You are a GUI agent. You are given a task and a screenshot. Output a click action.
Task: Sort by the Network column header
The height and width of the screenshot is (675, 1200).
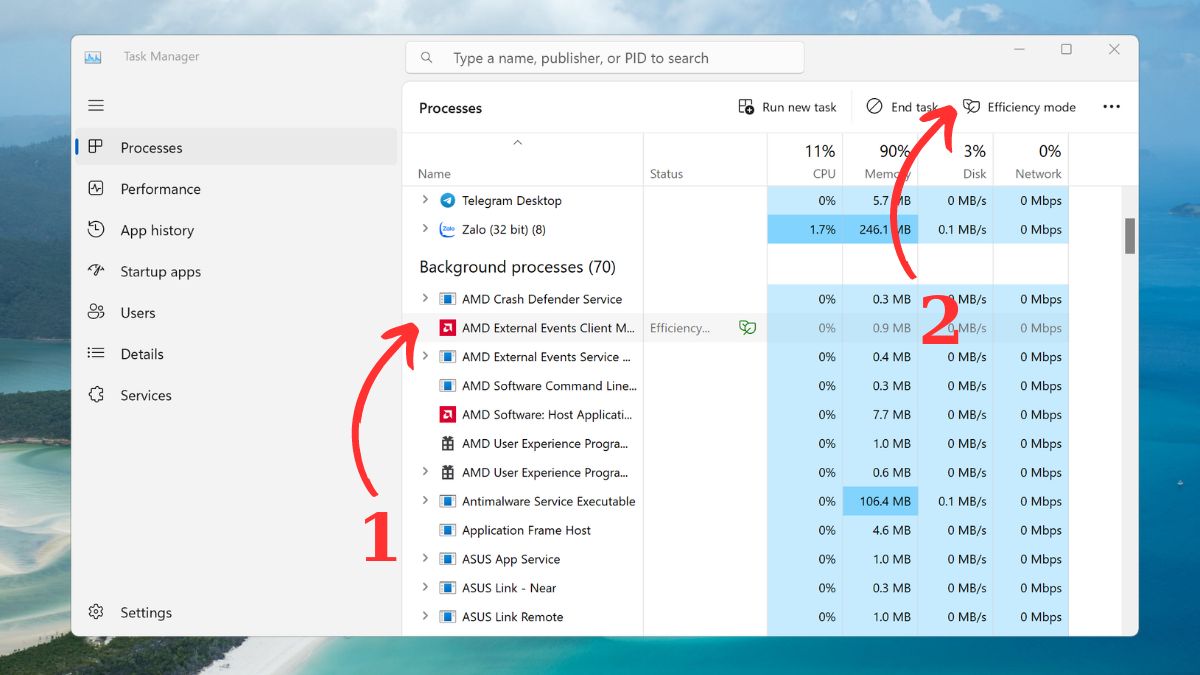point(1038,173)
